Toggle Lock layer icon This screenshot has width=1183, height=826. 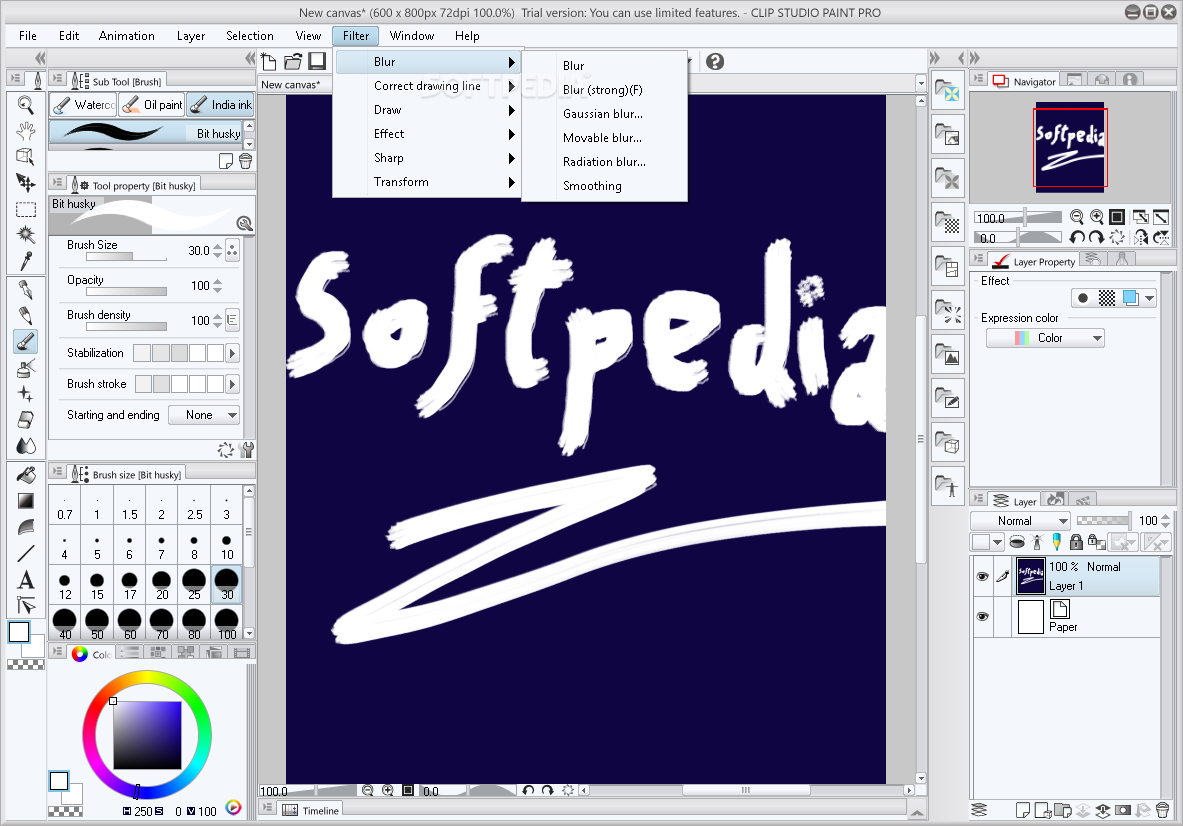pyautogui.click(x=1077, y=542)
